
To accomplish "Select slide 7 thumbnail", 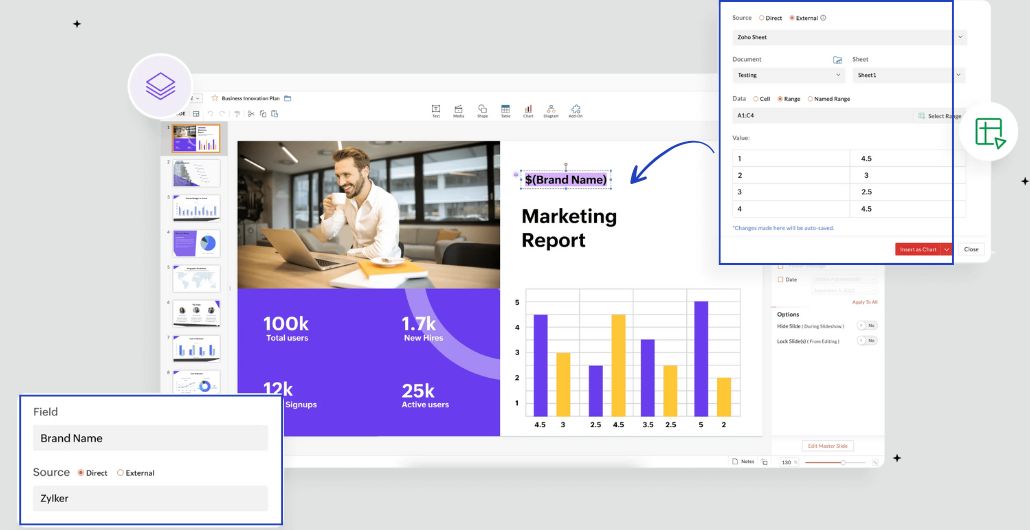I will pos(196,348).
